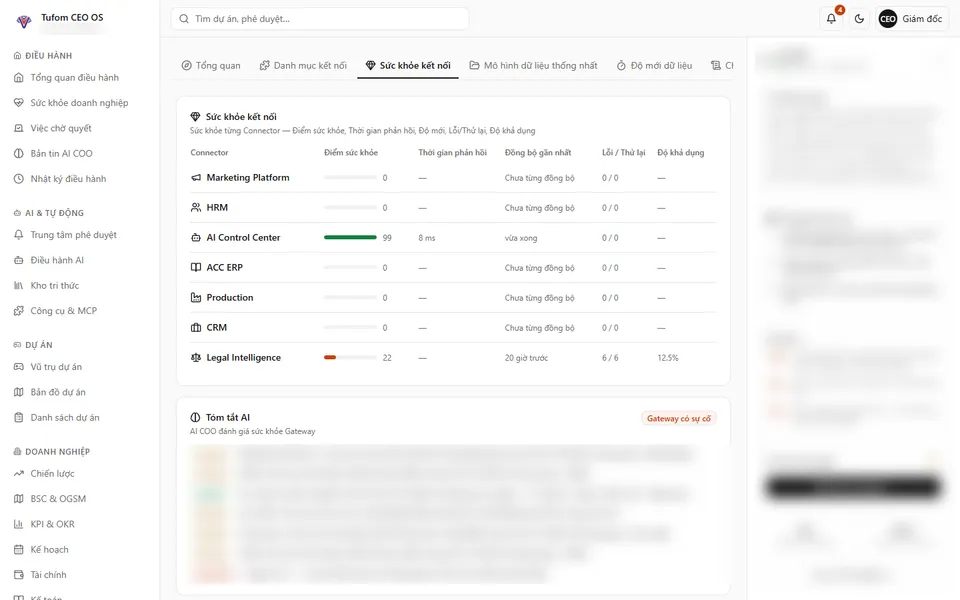
Task: Go to Sức khỏe doanh nghiệp
Action: click(x=80, y=103)
